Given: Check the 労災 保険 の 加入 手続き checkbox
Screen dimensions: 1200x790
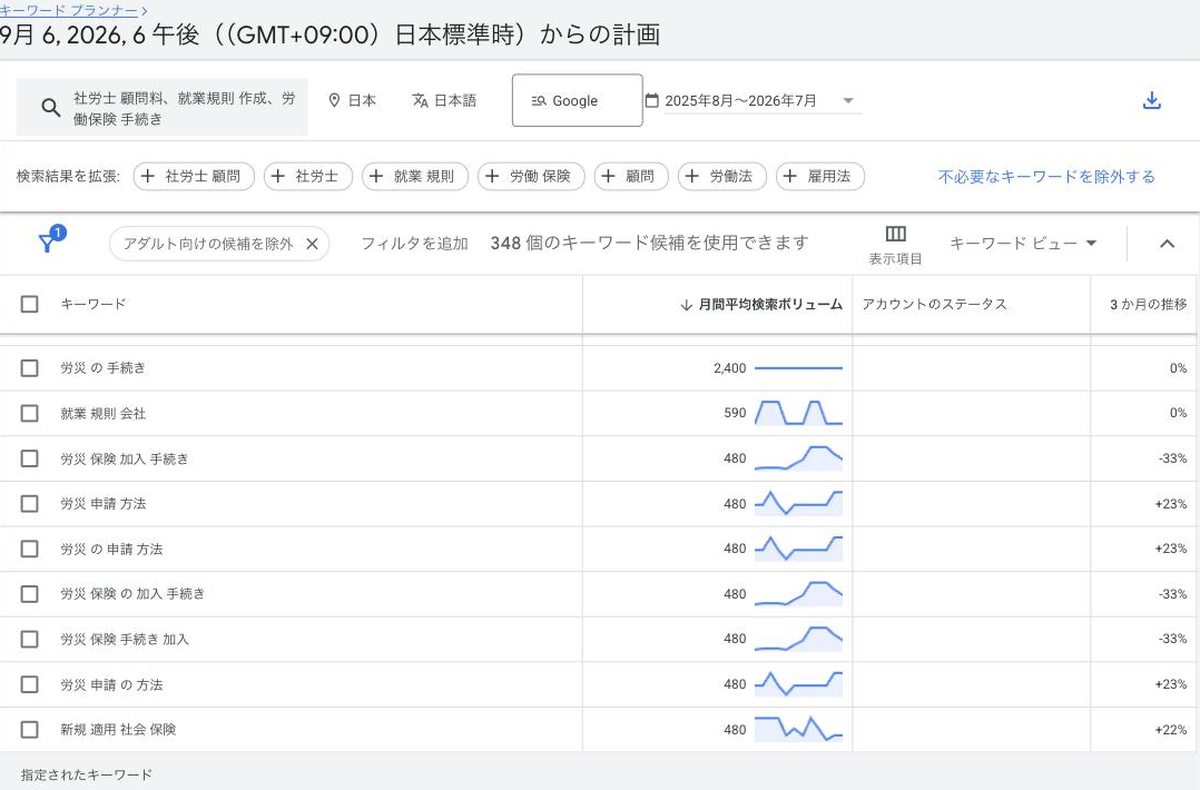Looking at the screenshot, I should pyautogui.click(x=30, y=594).
